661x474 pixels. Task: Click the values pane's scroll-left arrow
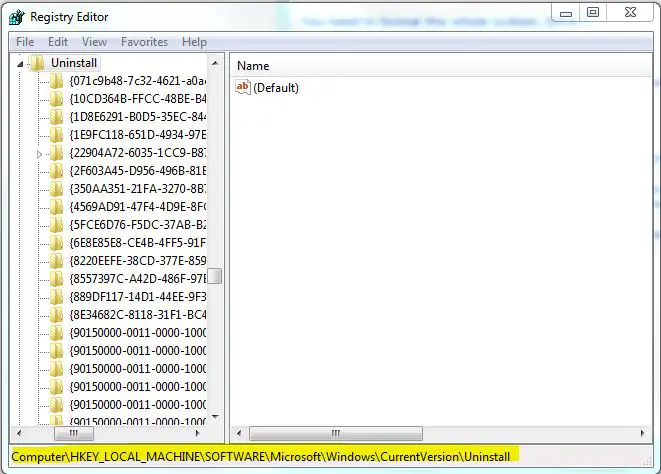coord(239,433)
